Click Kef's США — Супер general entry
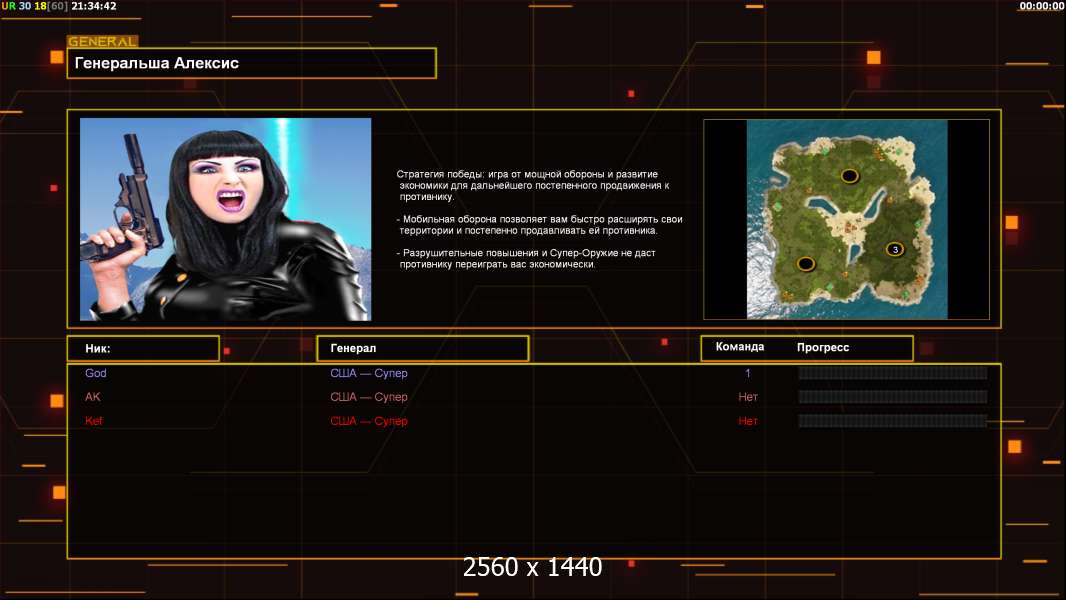Image resolution: width=1066 pixels, height=600 pixels. click(x=369, y=421)
